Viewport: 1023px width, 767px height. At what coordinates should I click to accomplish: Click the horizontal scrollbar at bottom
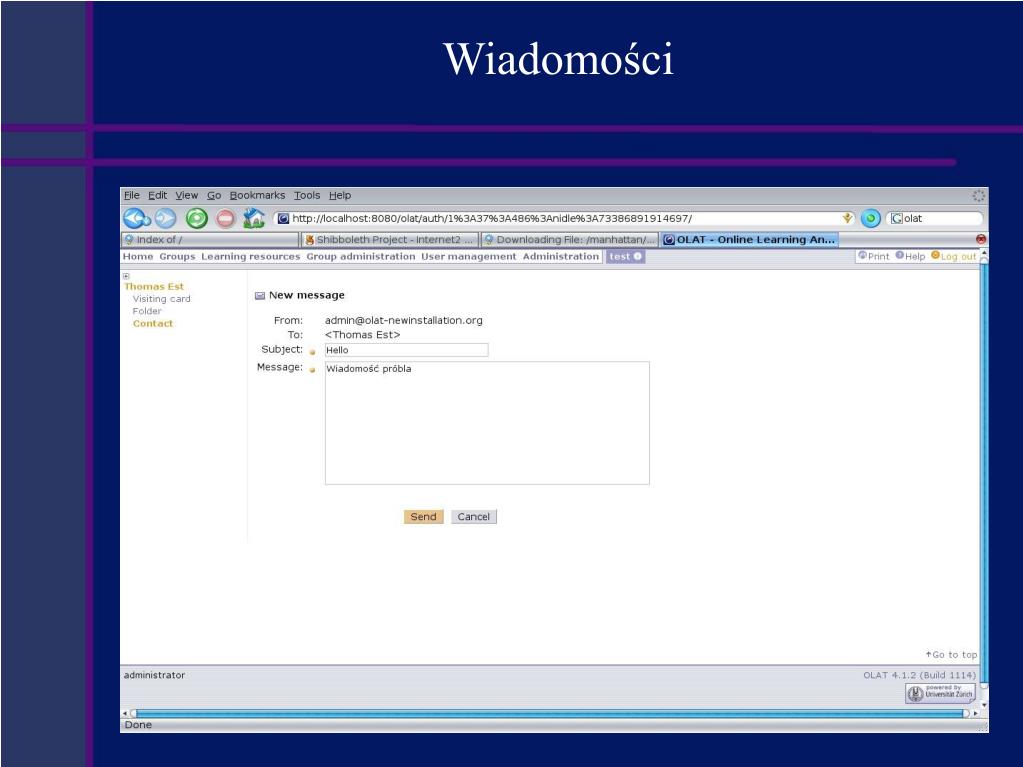coord(551,714)
